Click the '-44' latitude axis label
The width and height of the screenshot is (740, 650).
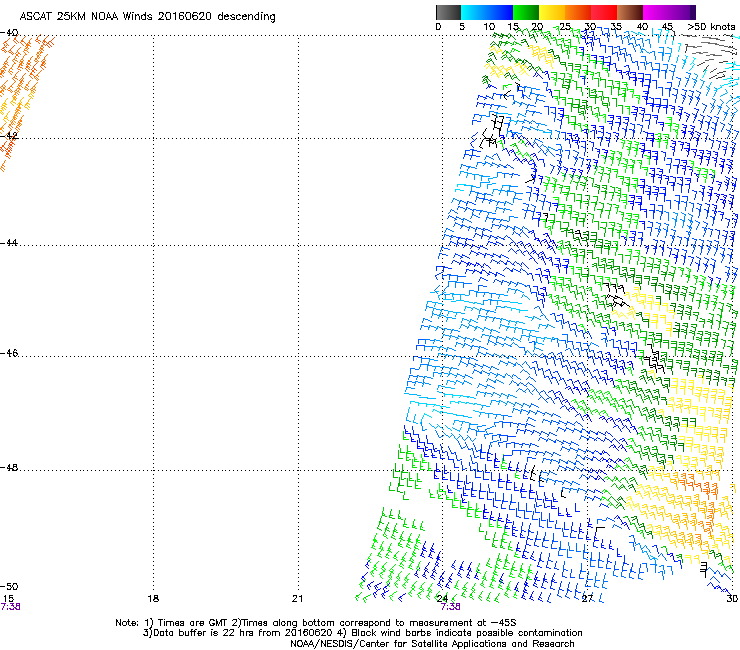tap(9, 243)
